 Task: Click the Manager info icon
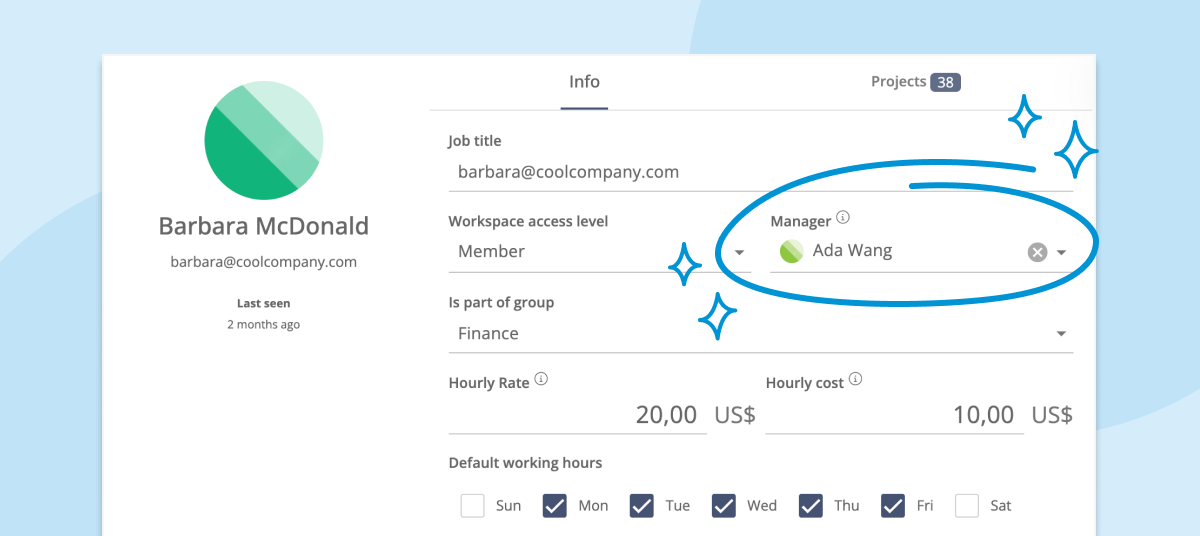pyautogui.click(x=843, y=217)
